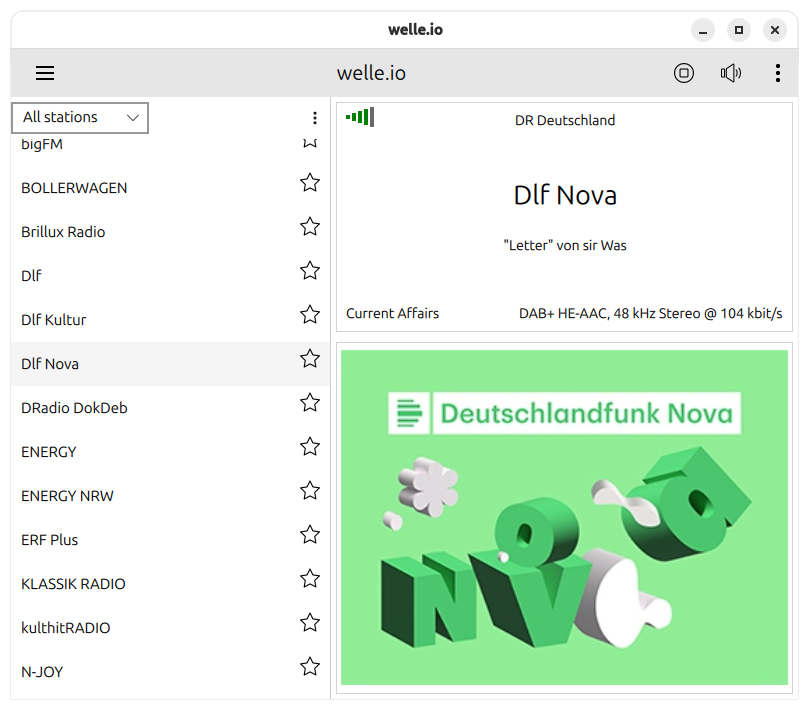Mark Dlf Nova as favorite
Screen dimensions: 809x710
point(310,359)
